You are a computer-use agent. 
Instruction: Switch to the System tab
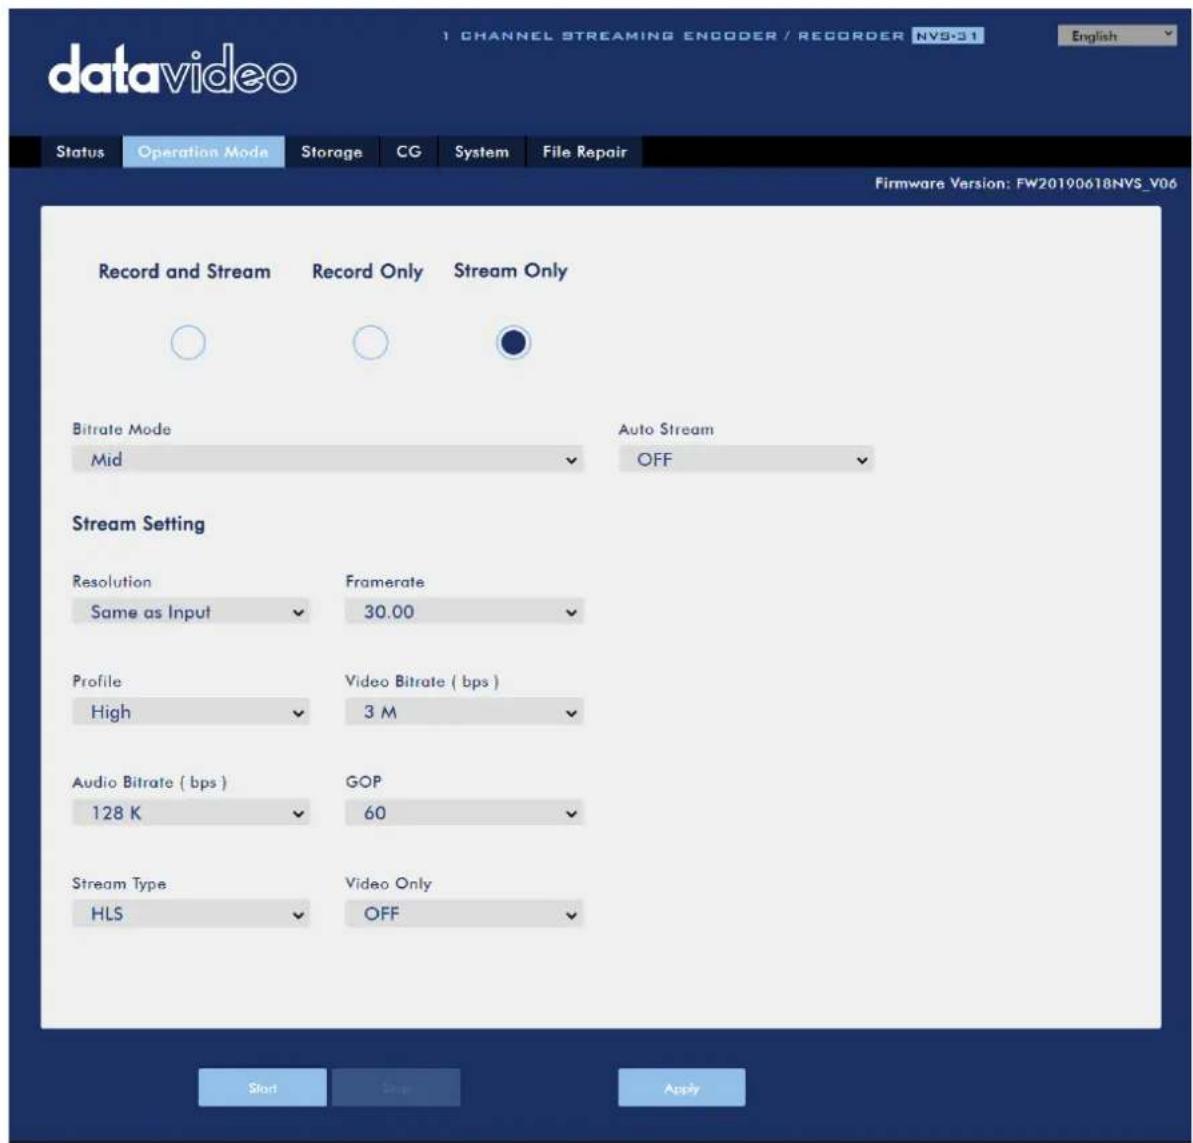[x=482, y=152]
